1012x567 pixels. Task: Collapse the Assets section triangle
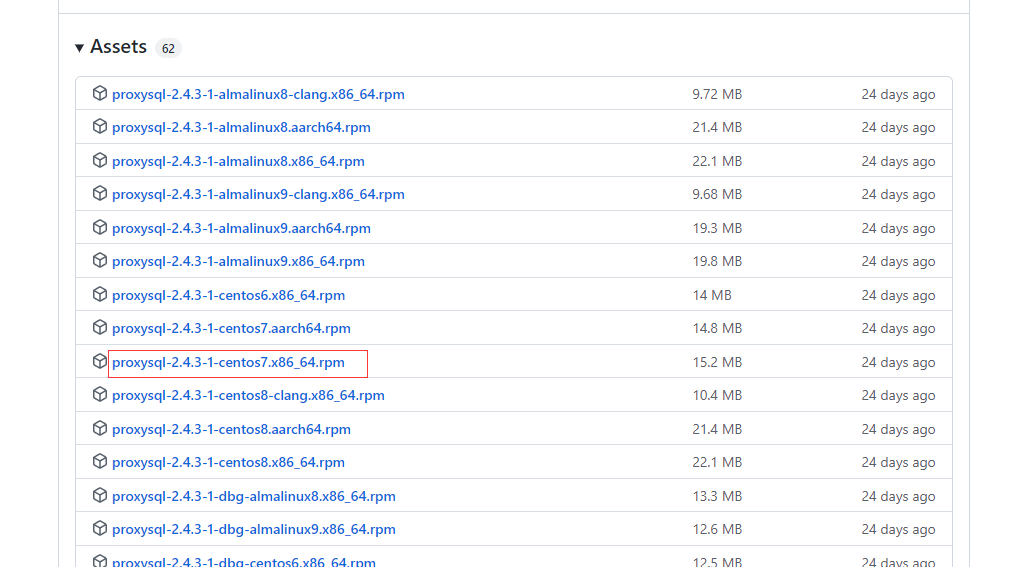pyautogui.click(x=79, y=48)
